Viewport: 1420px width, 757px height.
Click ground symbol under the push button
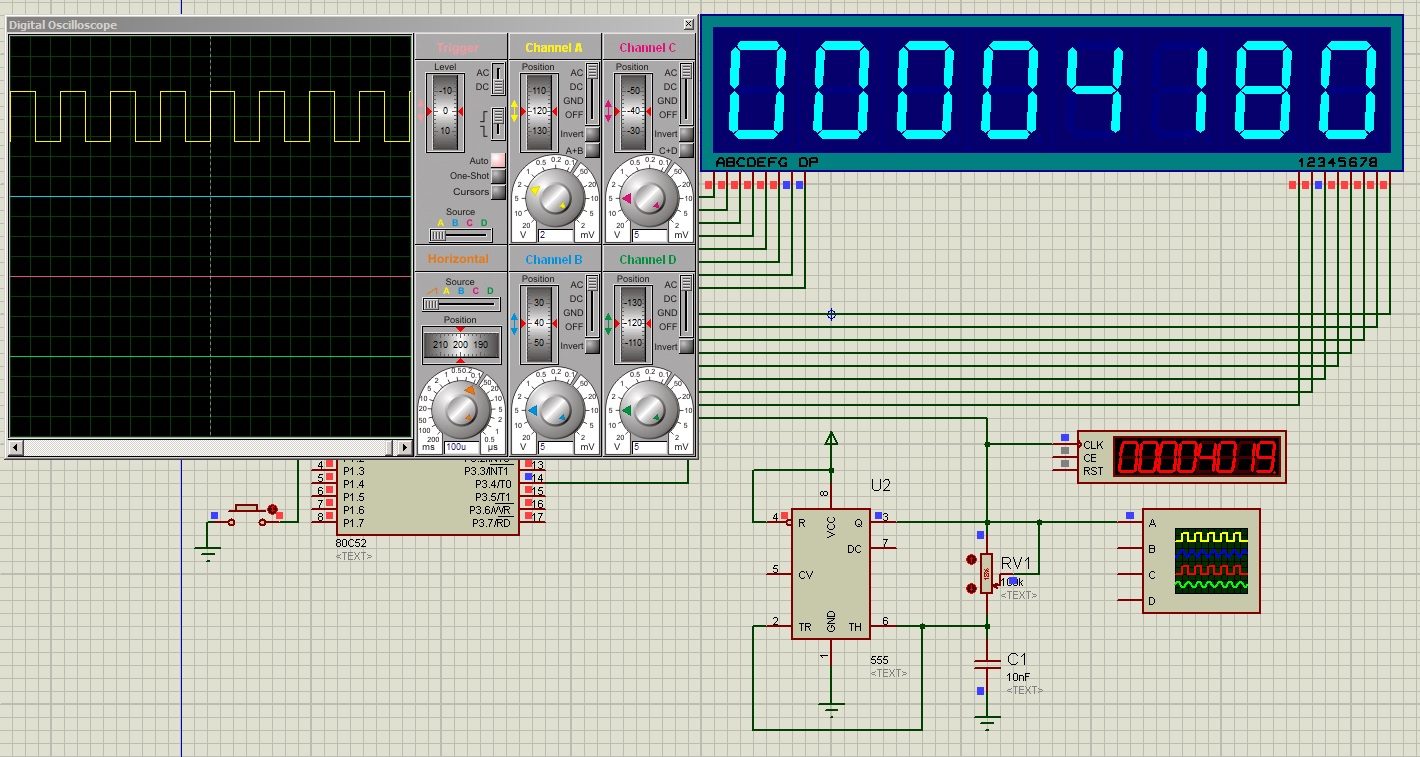coord(207,554)
